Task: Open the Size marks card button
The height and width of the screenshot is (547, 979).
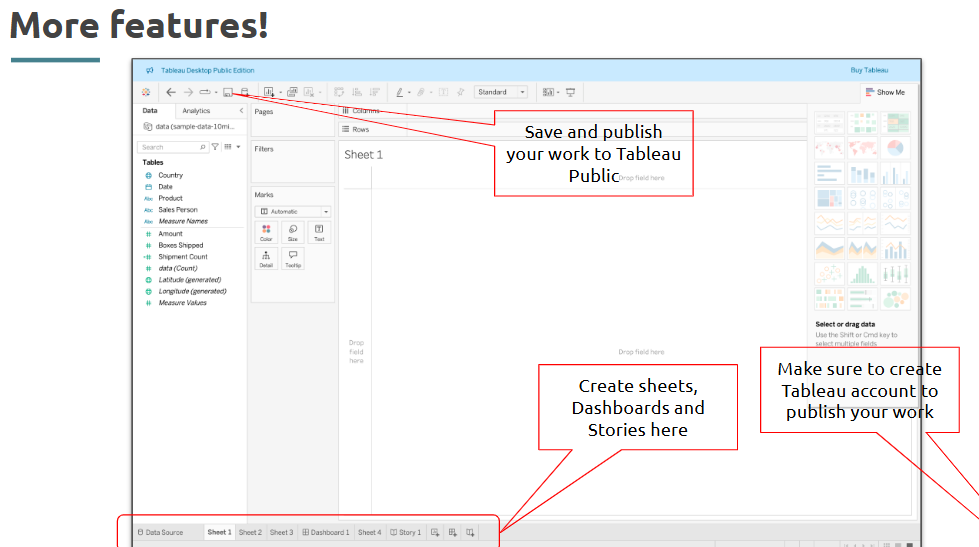Action: (293, 232)
